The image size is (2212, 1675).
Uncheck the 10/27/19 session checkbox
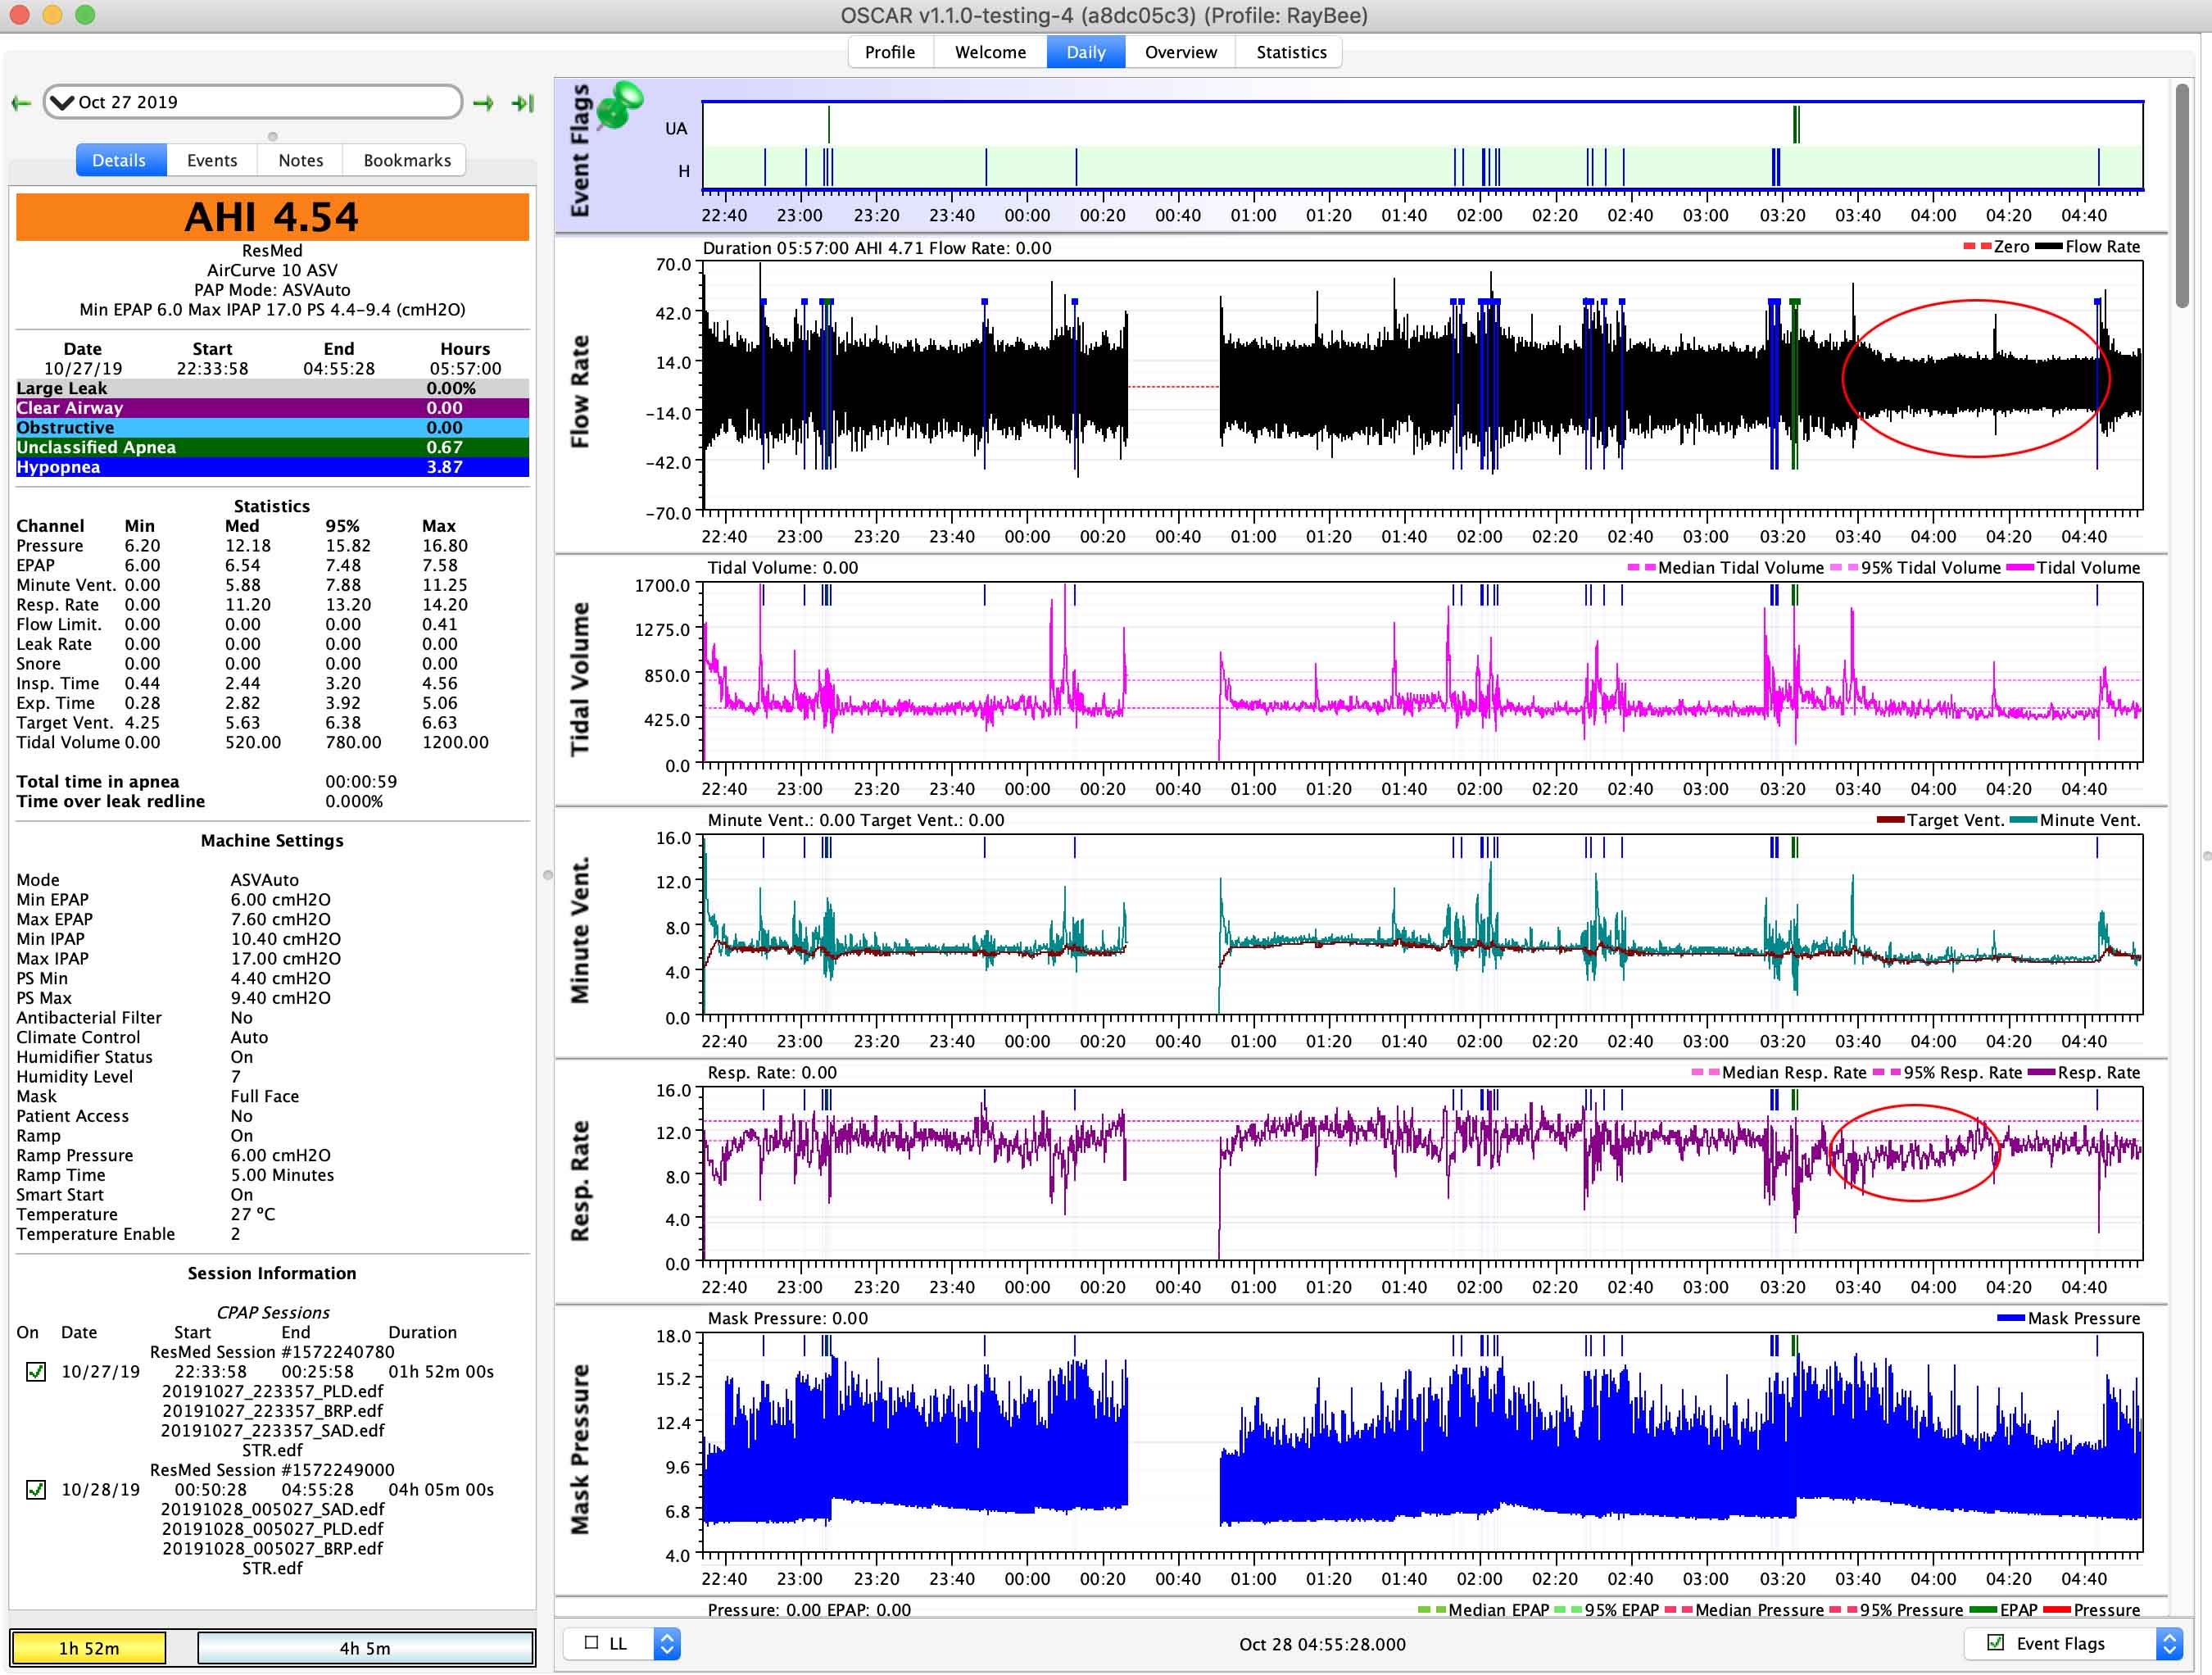coord(36,1371)
